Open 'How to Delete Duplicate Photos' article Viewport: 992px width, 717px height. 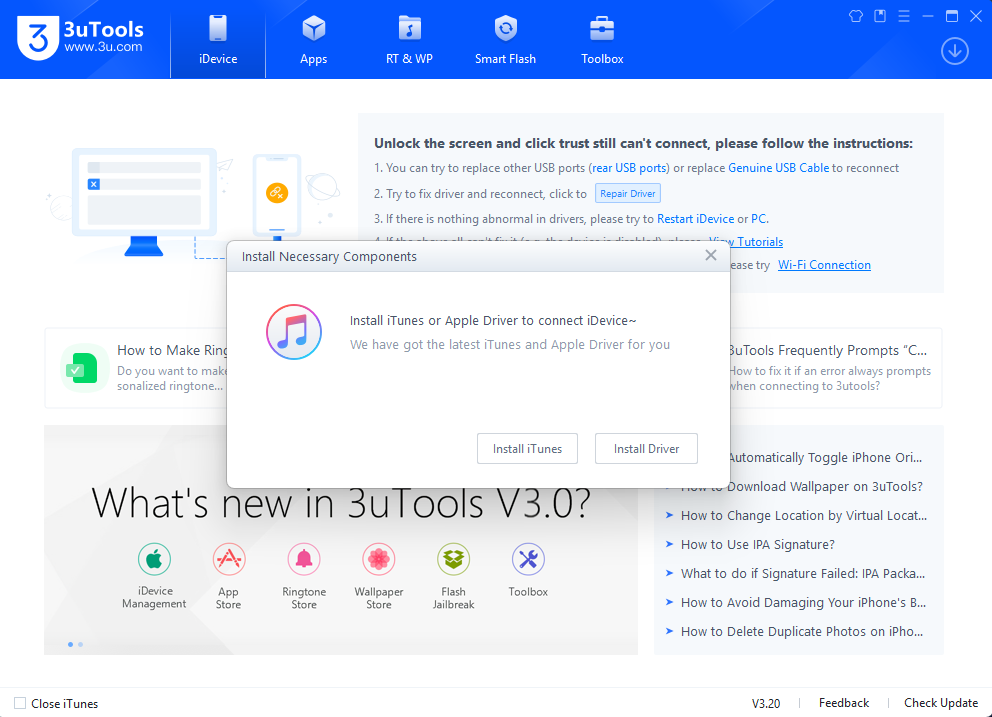pyautogui.click(x=802, y=632)
